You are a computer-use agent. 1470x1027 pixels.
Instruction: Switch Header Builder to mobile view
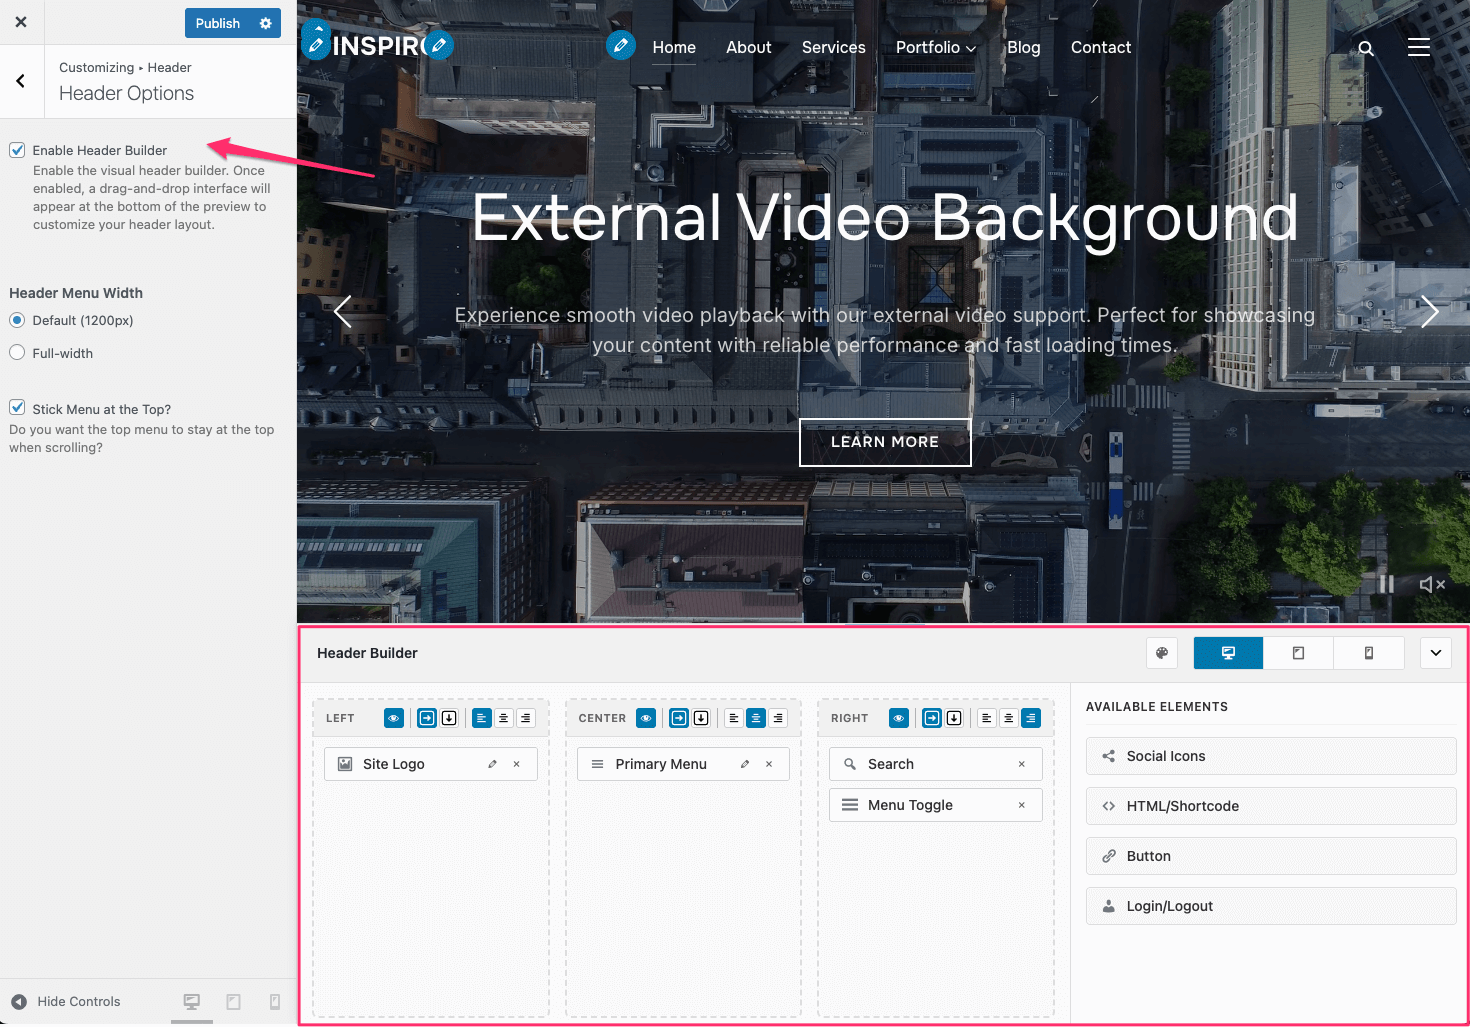click(x=1368, y=653)
